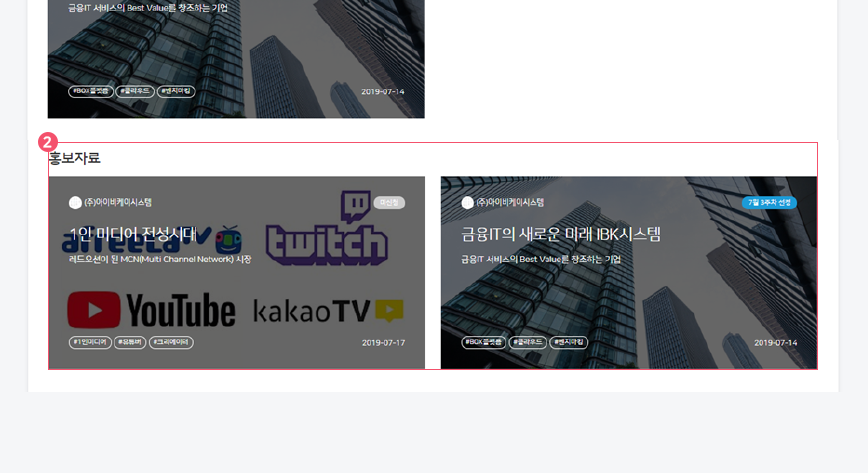The height and width of the screenshot is (473, 868).
Task: Click date 2019-07-14 on 금융IT의 새로운 미래 card
Action: pos(776,343)
